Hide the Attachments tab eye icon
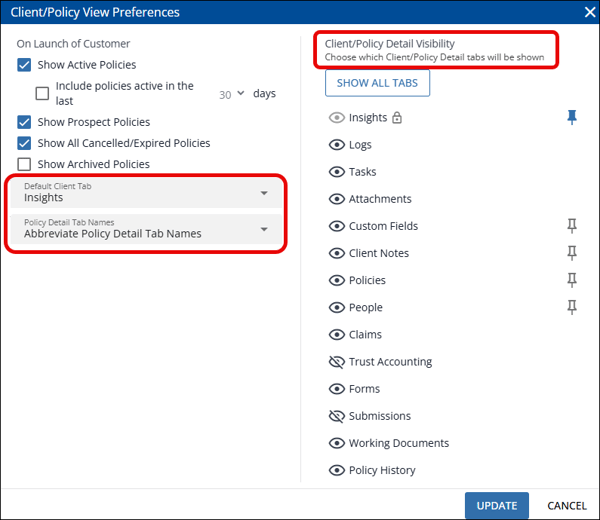The image size is (600, 520). coord(337,199)
